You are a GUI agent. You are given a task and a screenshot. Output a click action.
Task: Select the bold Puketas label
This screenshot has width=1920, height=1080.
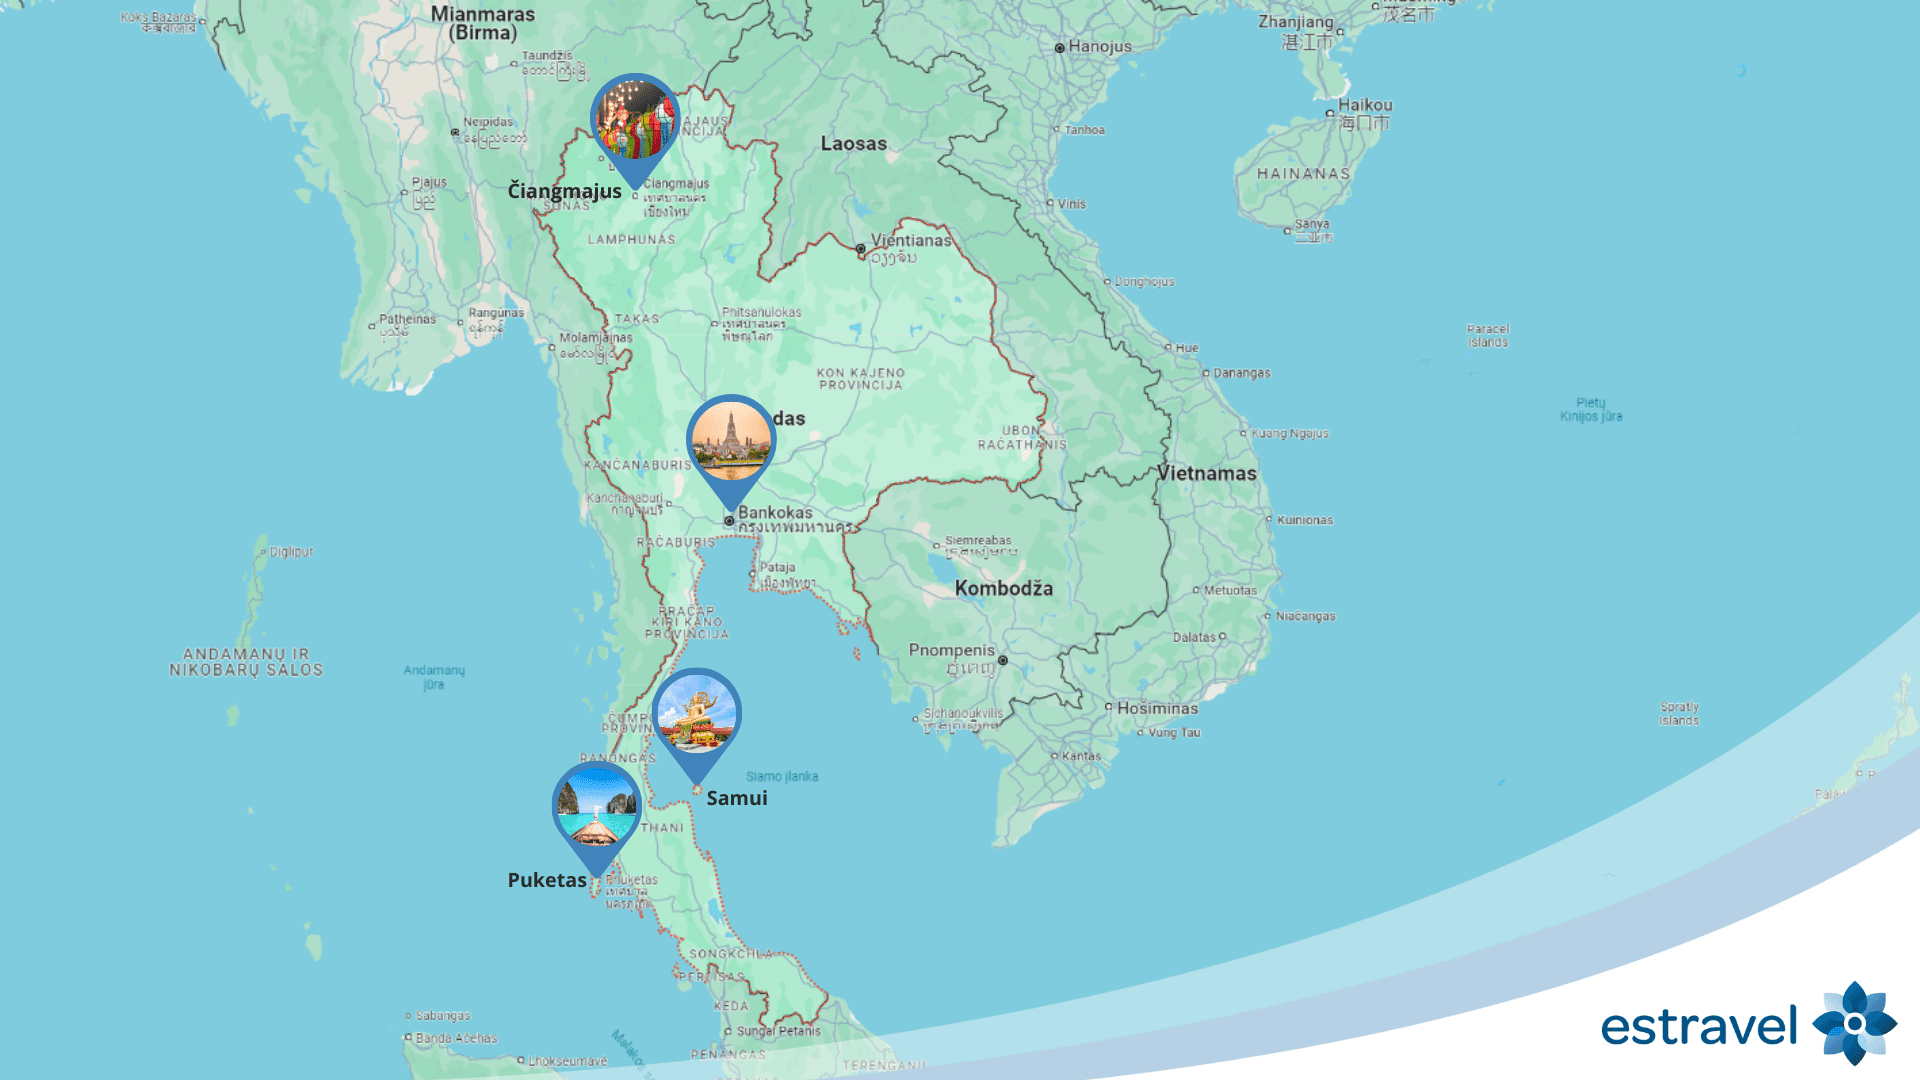click(x=547, y=880)
